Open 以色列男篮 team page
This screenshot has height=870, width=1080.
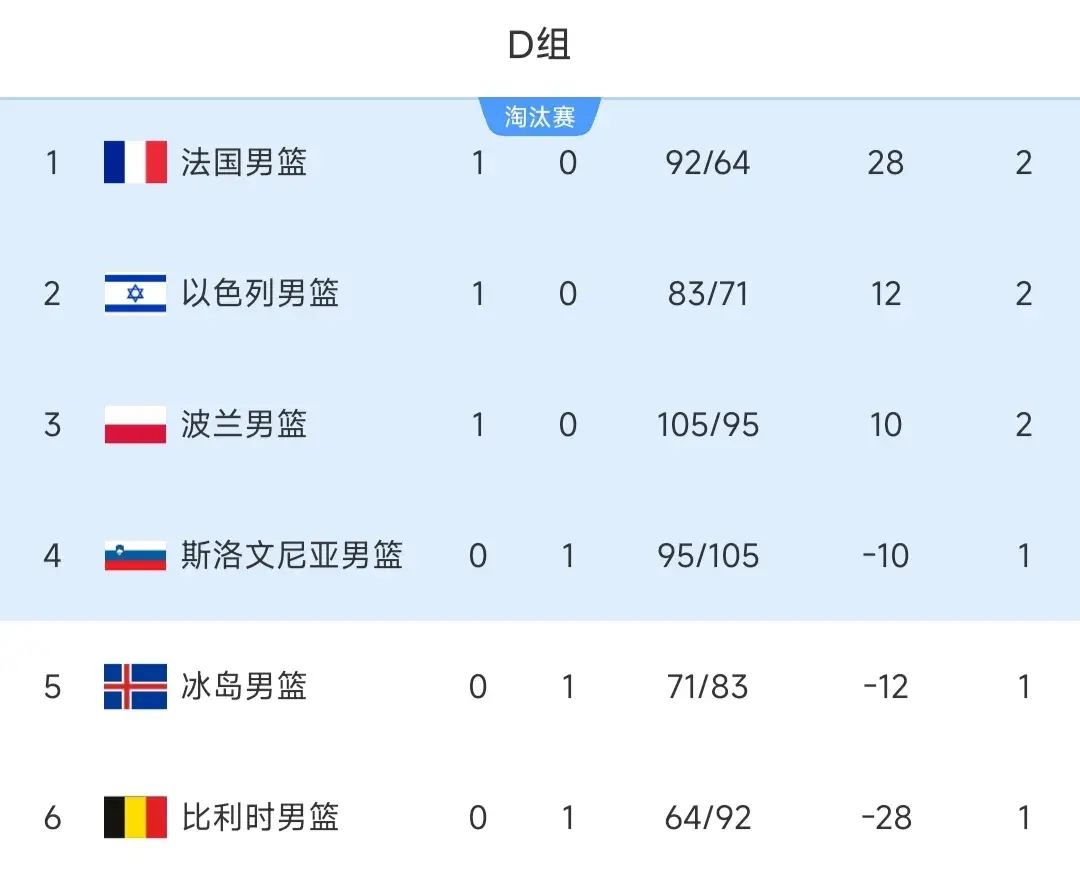tap(260, 294)
